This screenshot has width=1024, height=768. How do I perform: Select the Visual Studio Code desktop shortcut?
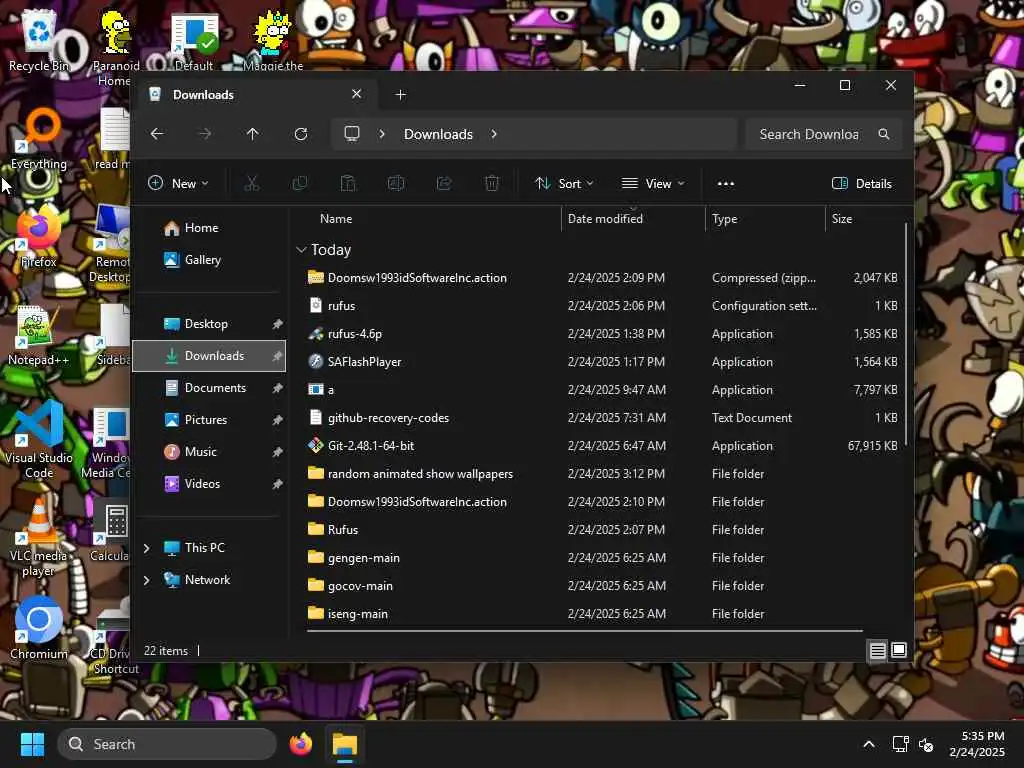tap(39, 440)
